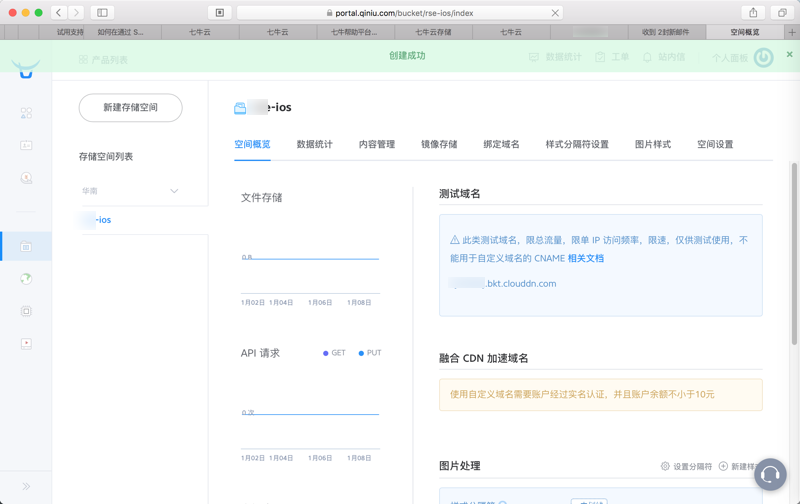Open the 相关文档 documentation link
Image resolution: width=800 pixels, height=504 pixels.
coord(585,258)
